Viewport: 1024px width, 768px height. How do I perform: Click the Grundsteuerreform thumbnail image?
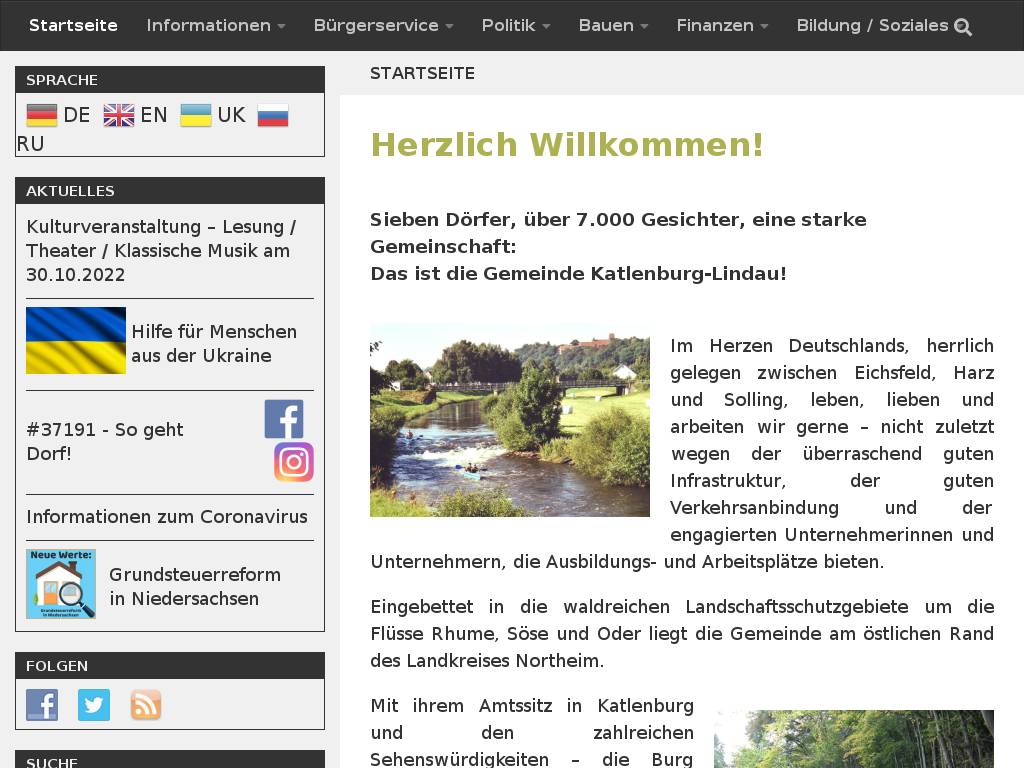(x=61, y=584)
